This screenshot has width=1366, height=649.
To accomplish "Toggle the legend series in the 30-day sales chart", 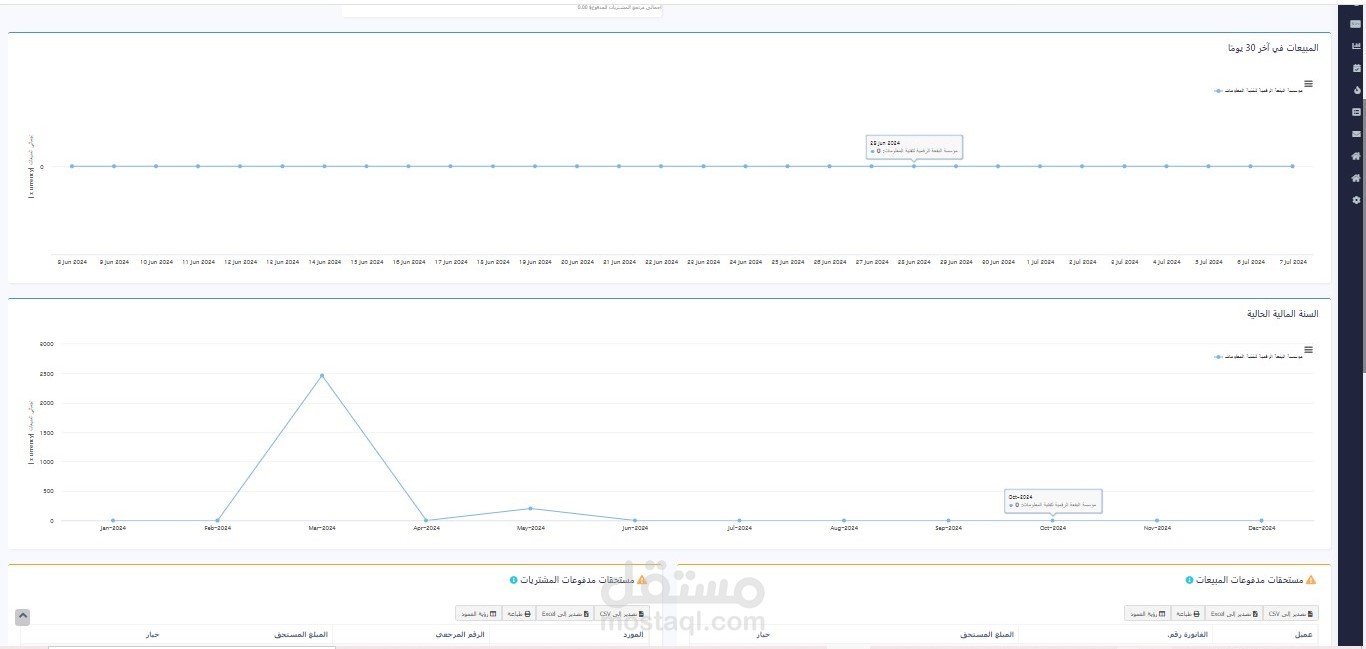I will [1258, 91].
